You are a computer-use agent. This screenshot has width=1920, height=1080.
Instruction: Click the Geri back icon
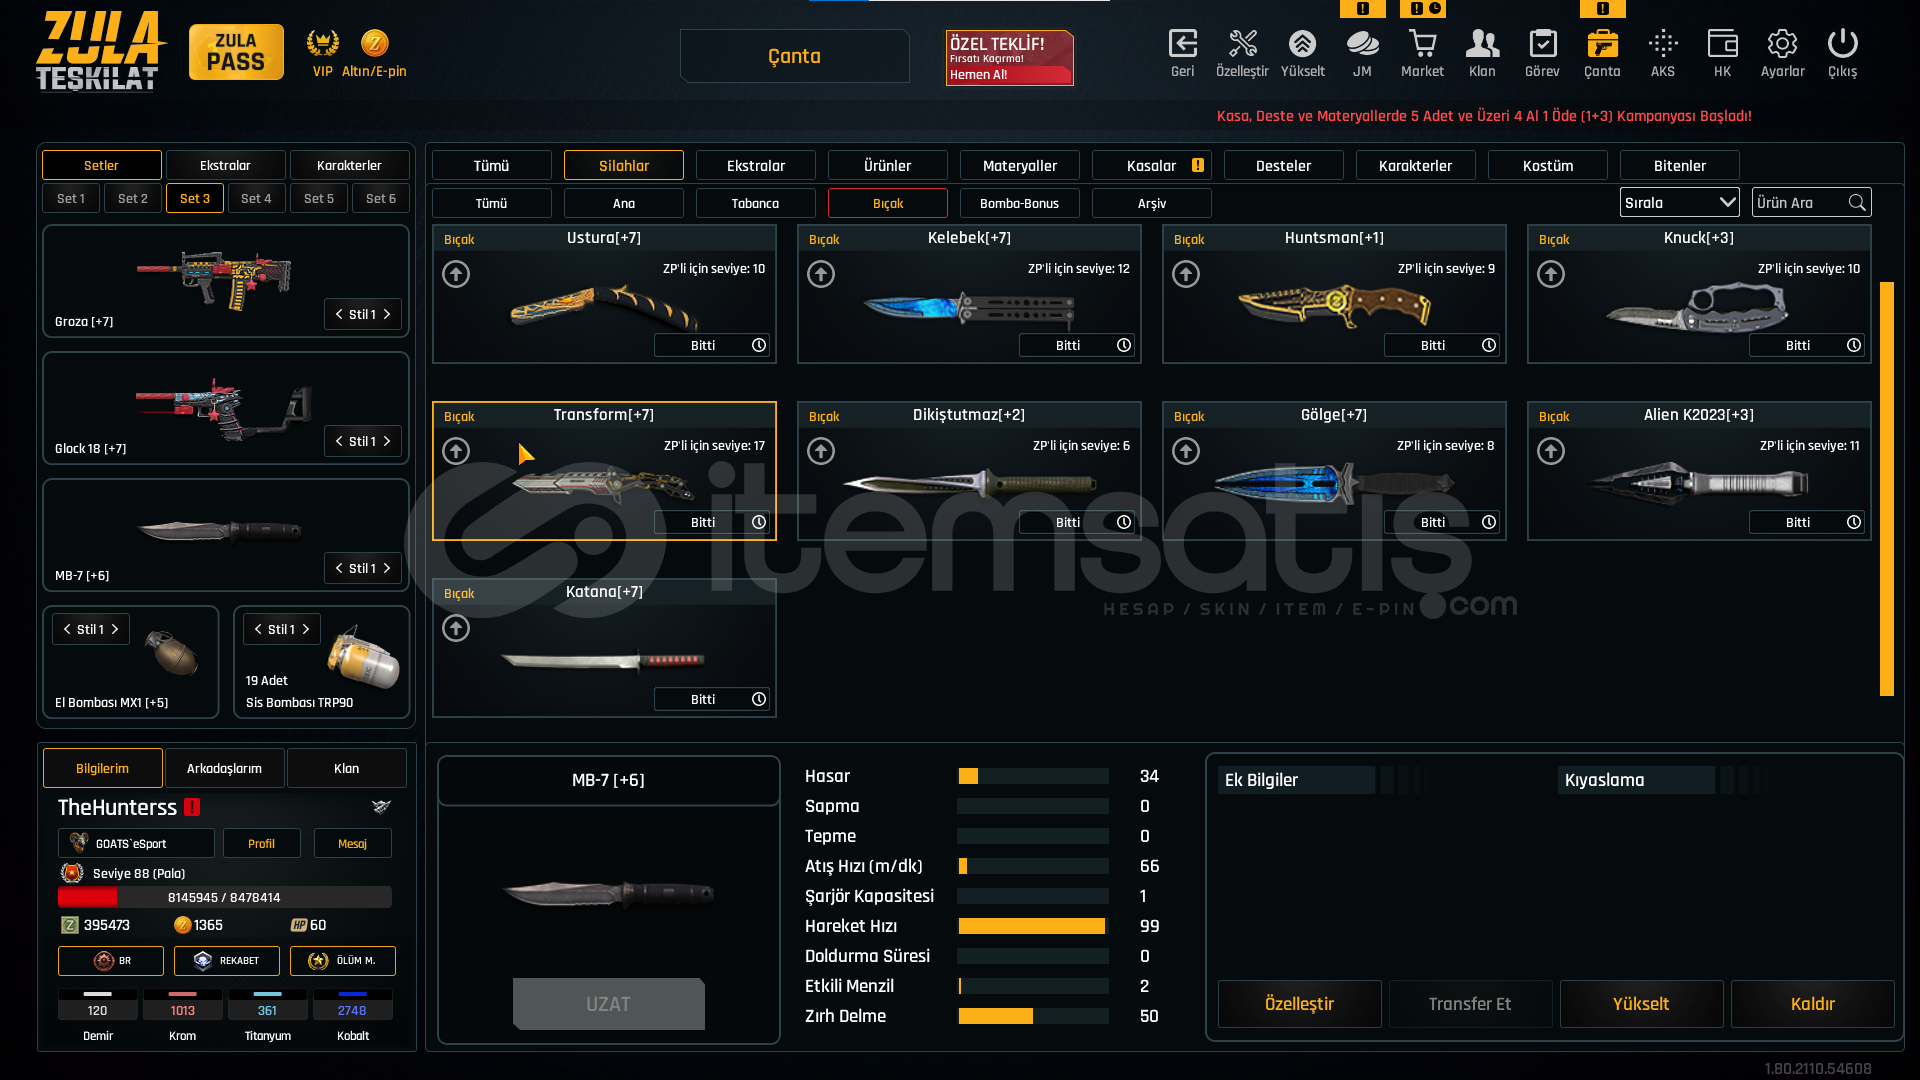click(1182, 45)
